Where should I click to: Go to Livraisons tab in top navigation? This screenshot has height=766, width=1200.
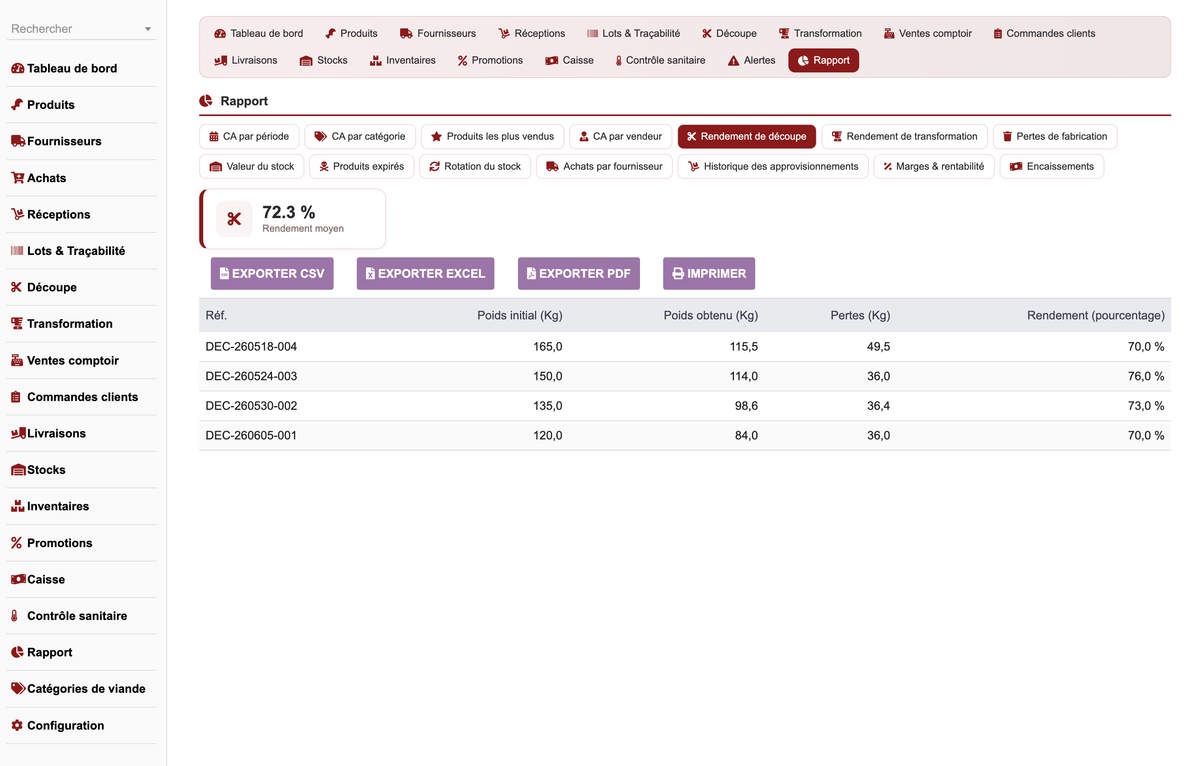[x=246, y=60]
